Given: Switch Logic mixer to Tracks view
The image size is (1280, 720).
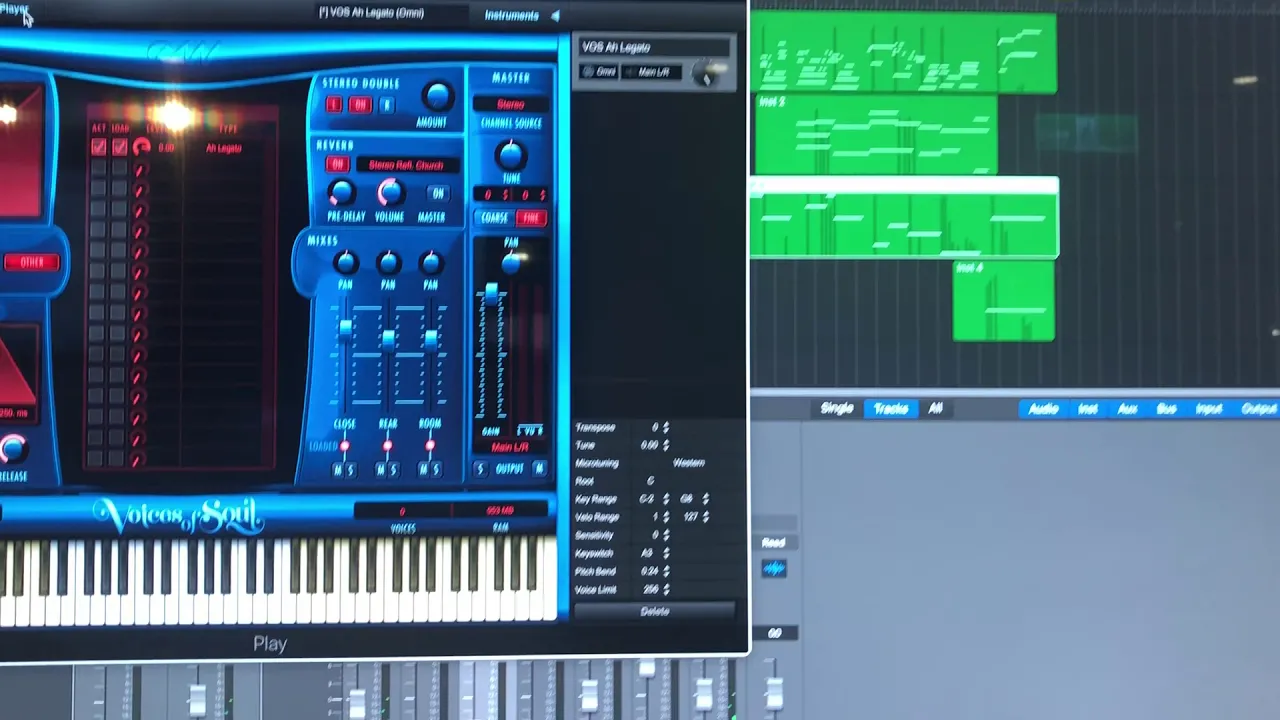Looking at the screenshot, I should [890, 408].
